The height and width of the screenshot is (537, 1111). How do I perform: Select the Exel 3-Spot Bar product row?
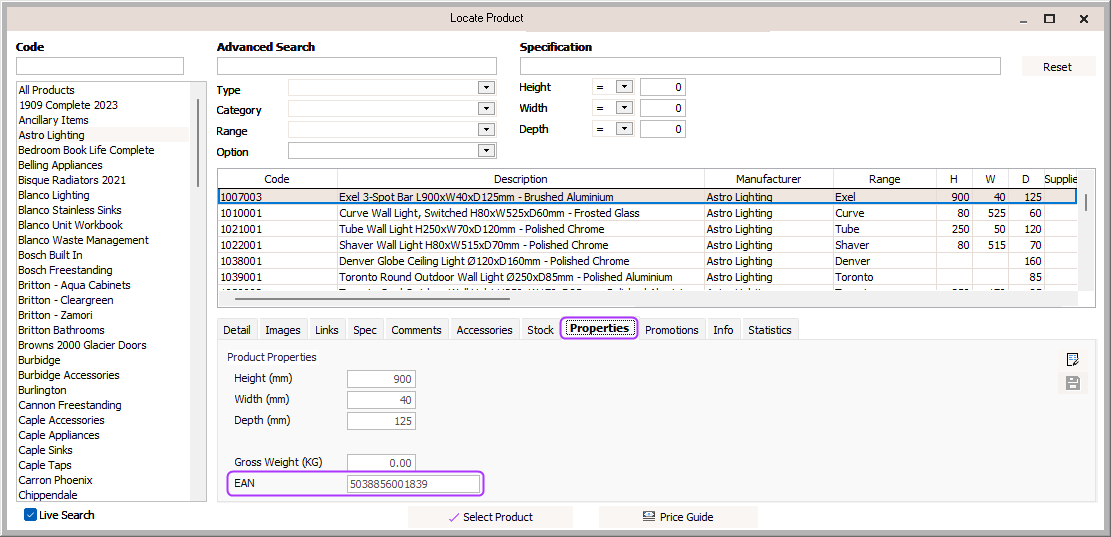[x=648, y=196]
